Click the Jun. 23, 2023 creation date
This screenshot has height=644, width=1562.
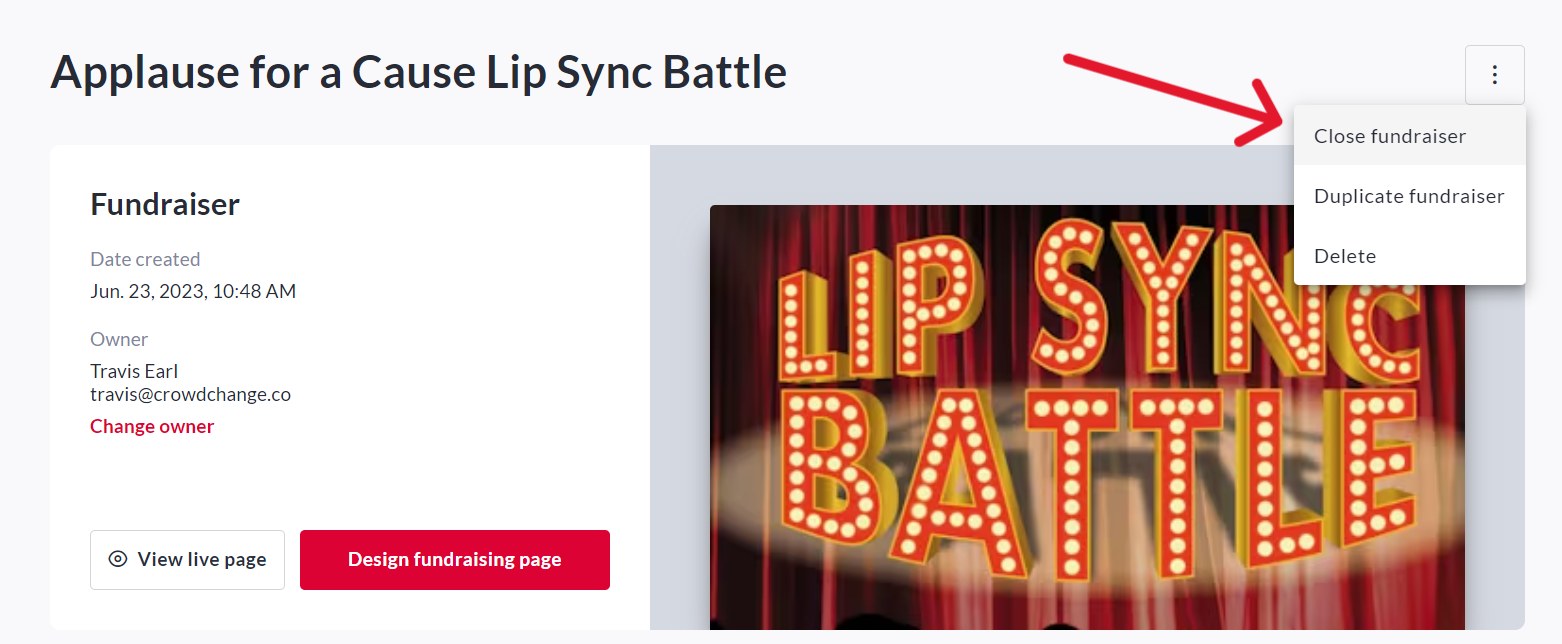point(193,291)
